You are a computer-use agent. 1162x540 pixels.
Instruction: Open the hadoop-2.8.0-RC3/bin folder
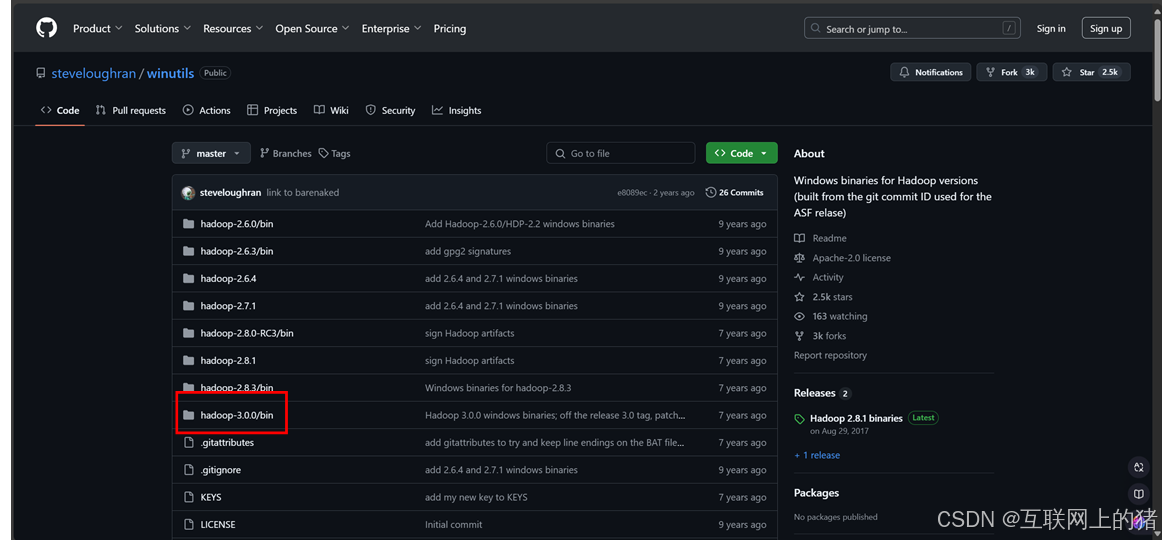247,333
